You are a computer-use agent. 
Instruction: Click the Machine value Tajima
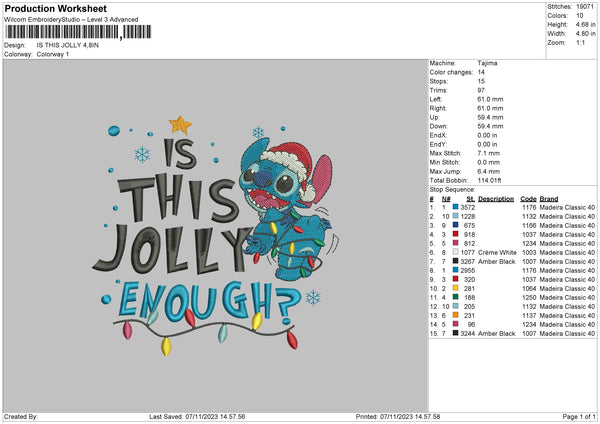(x=488, y=63)
